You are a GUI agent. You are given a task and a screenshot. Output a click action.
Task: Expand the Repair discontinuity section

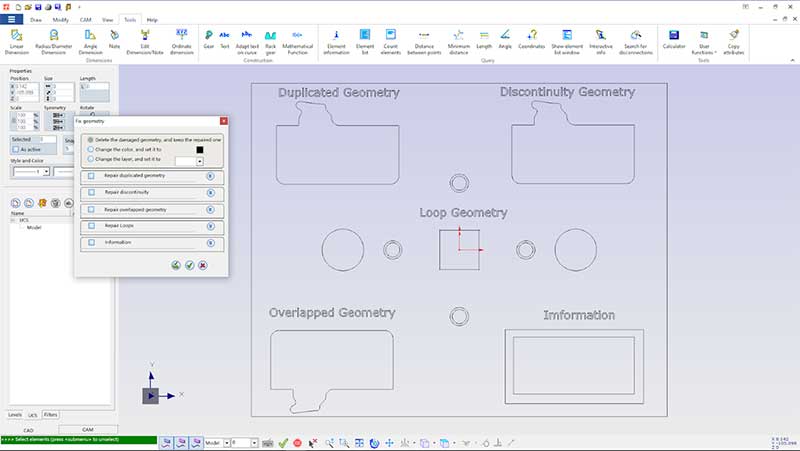point(210,193)
